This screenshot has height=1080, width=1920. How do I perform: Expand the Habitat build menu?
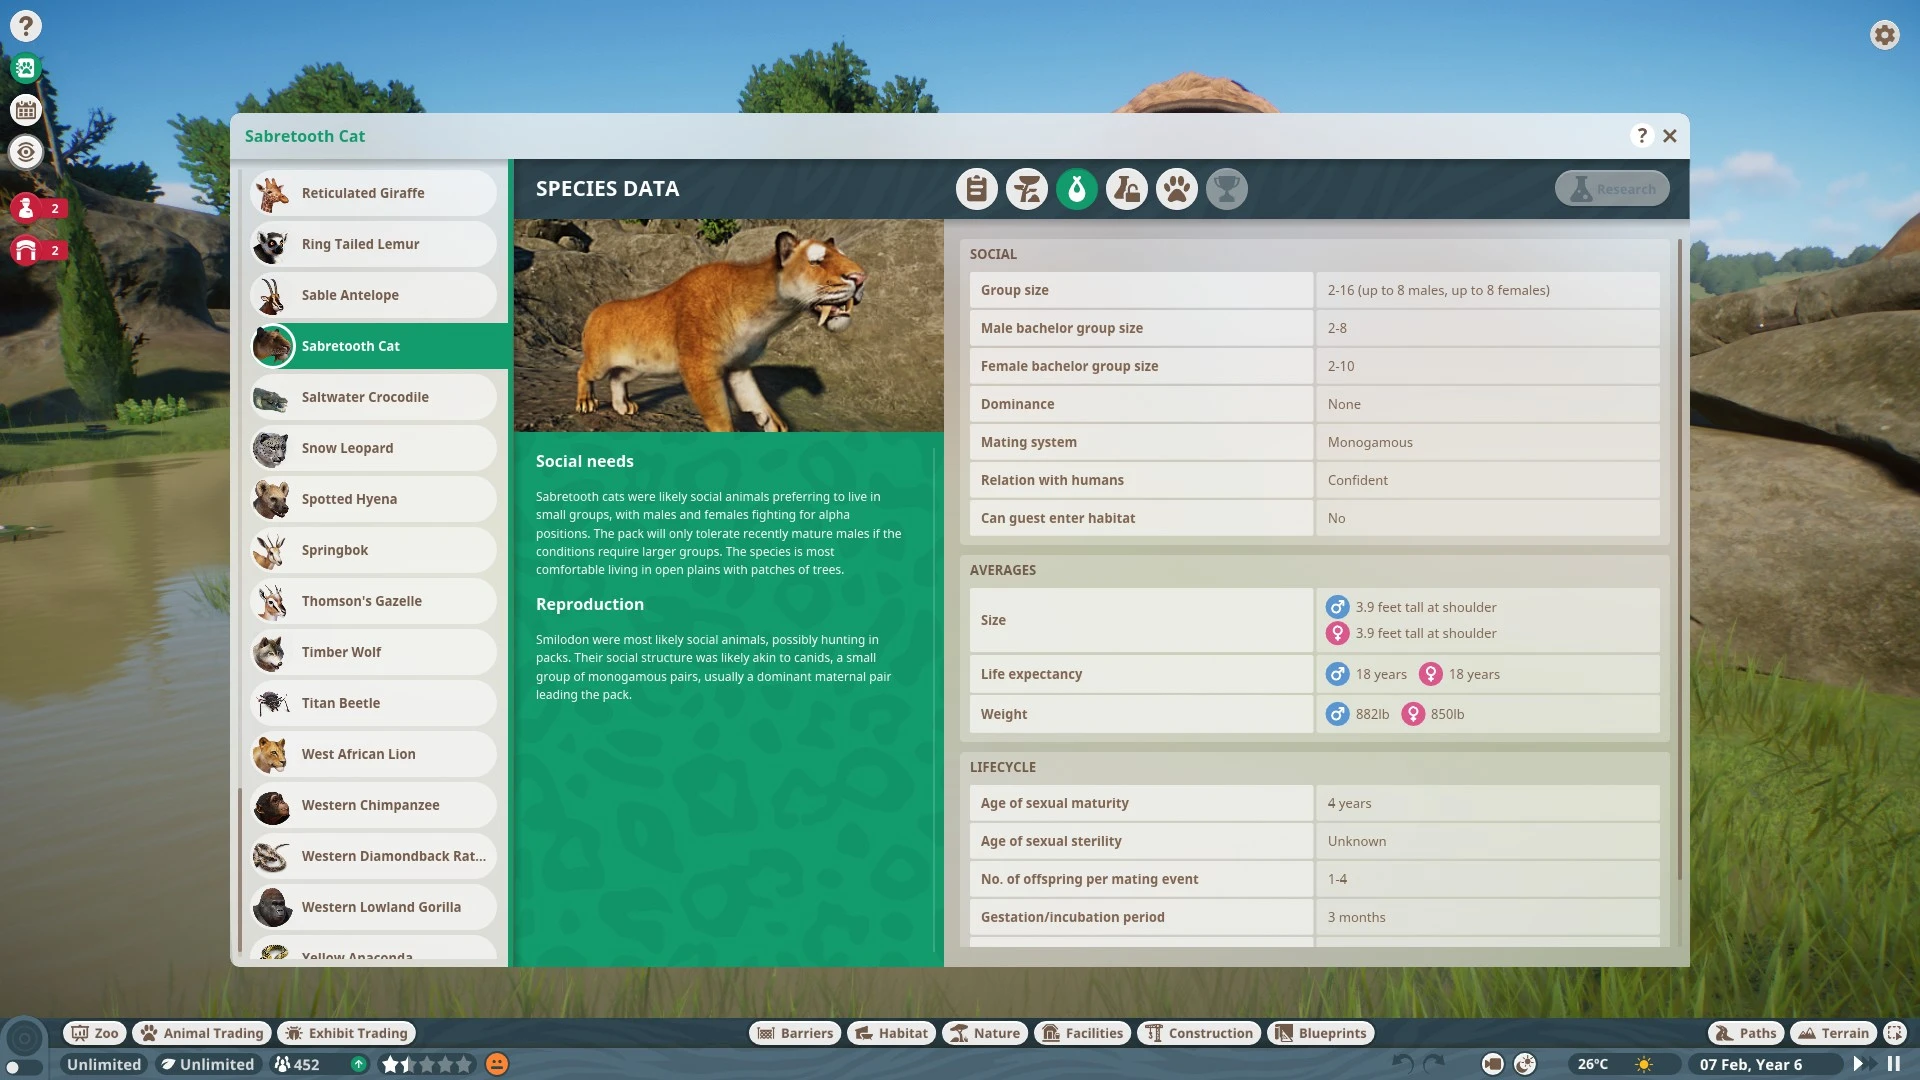[890, 1033]
